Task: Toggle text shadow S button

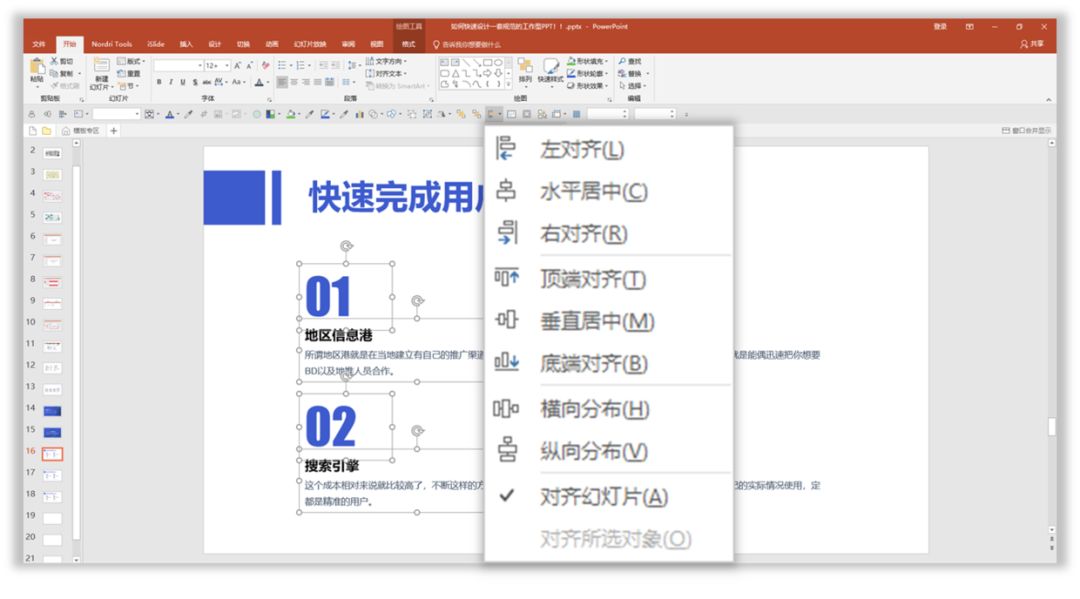Action: 195,82
